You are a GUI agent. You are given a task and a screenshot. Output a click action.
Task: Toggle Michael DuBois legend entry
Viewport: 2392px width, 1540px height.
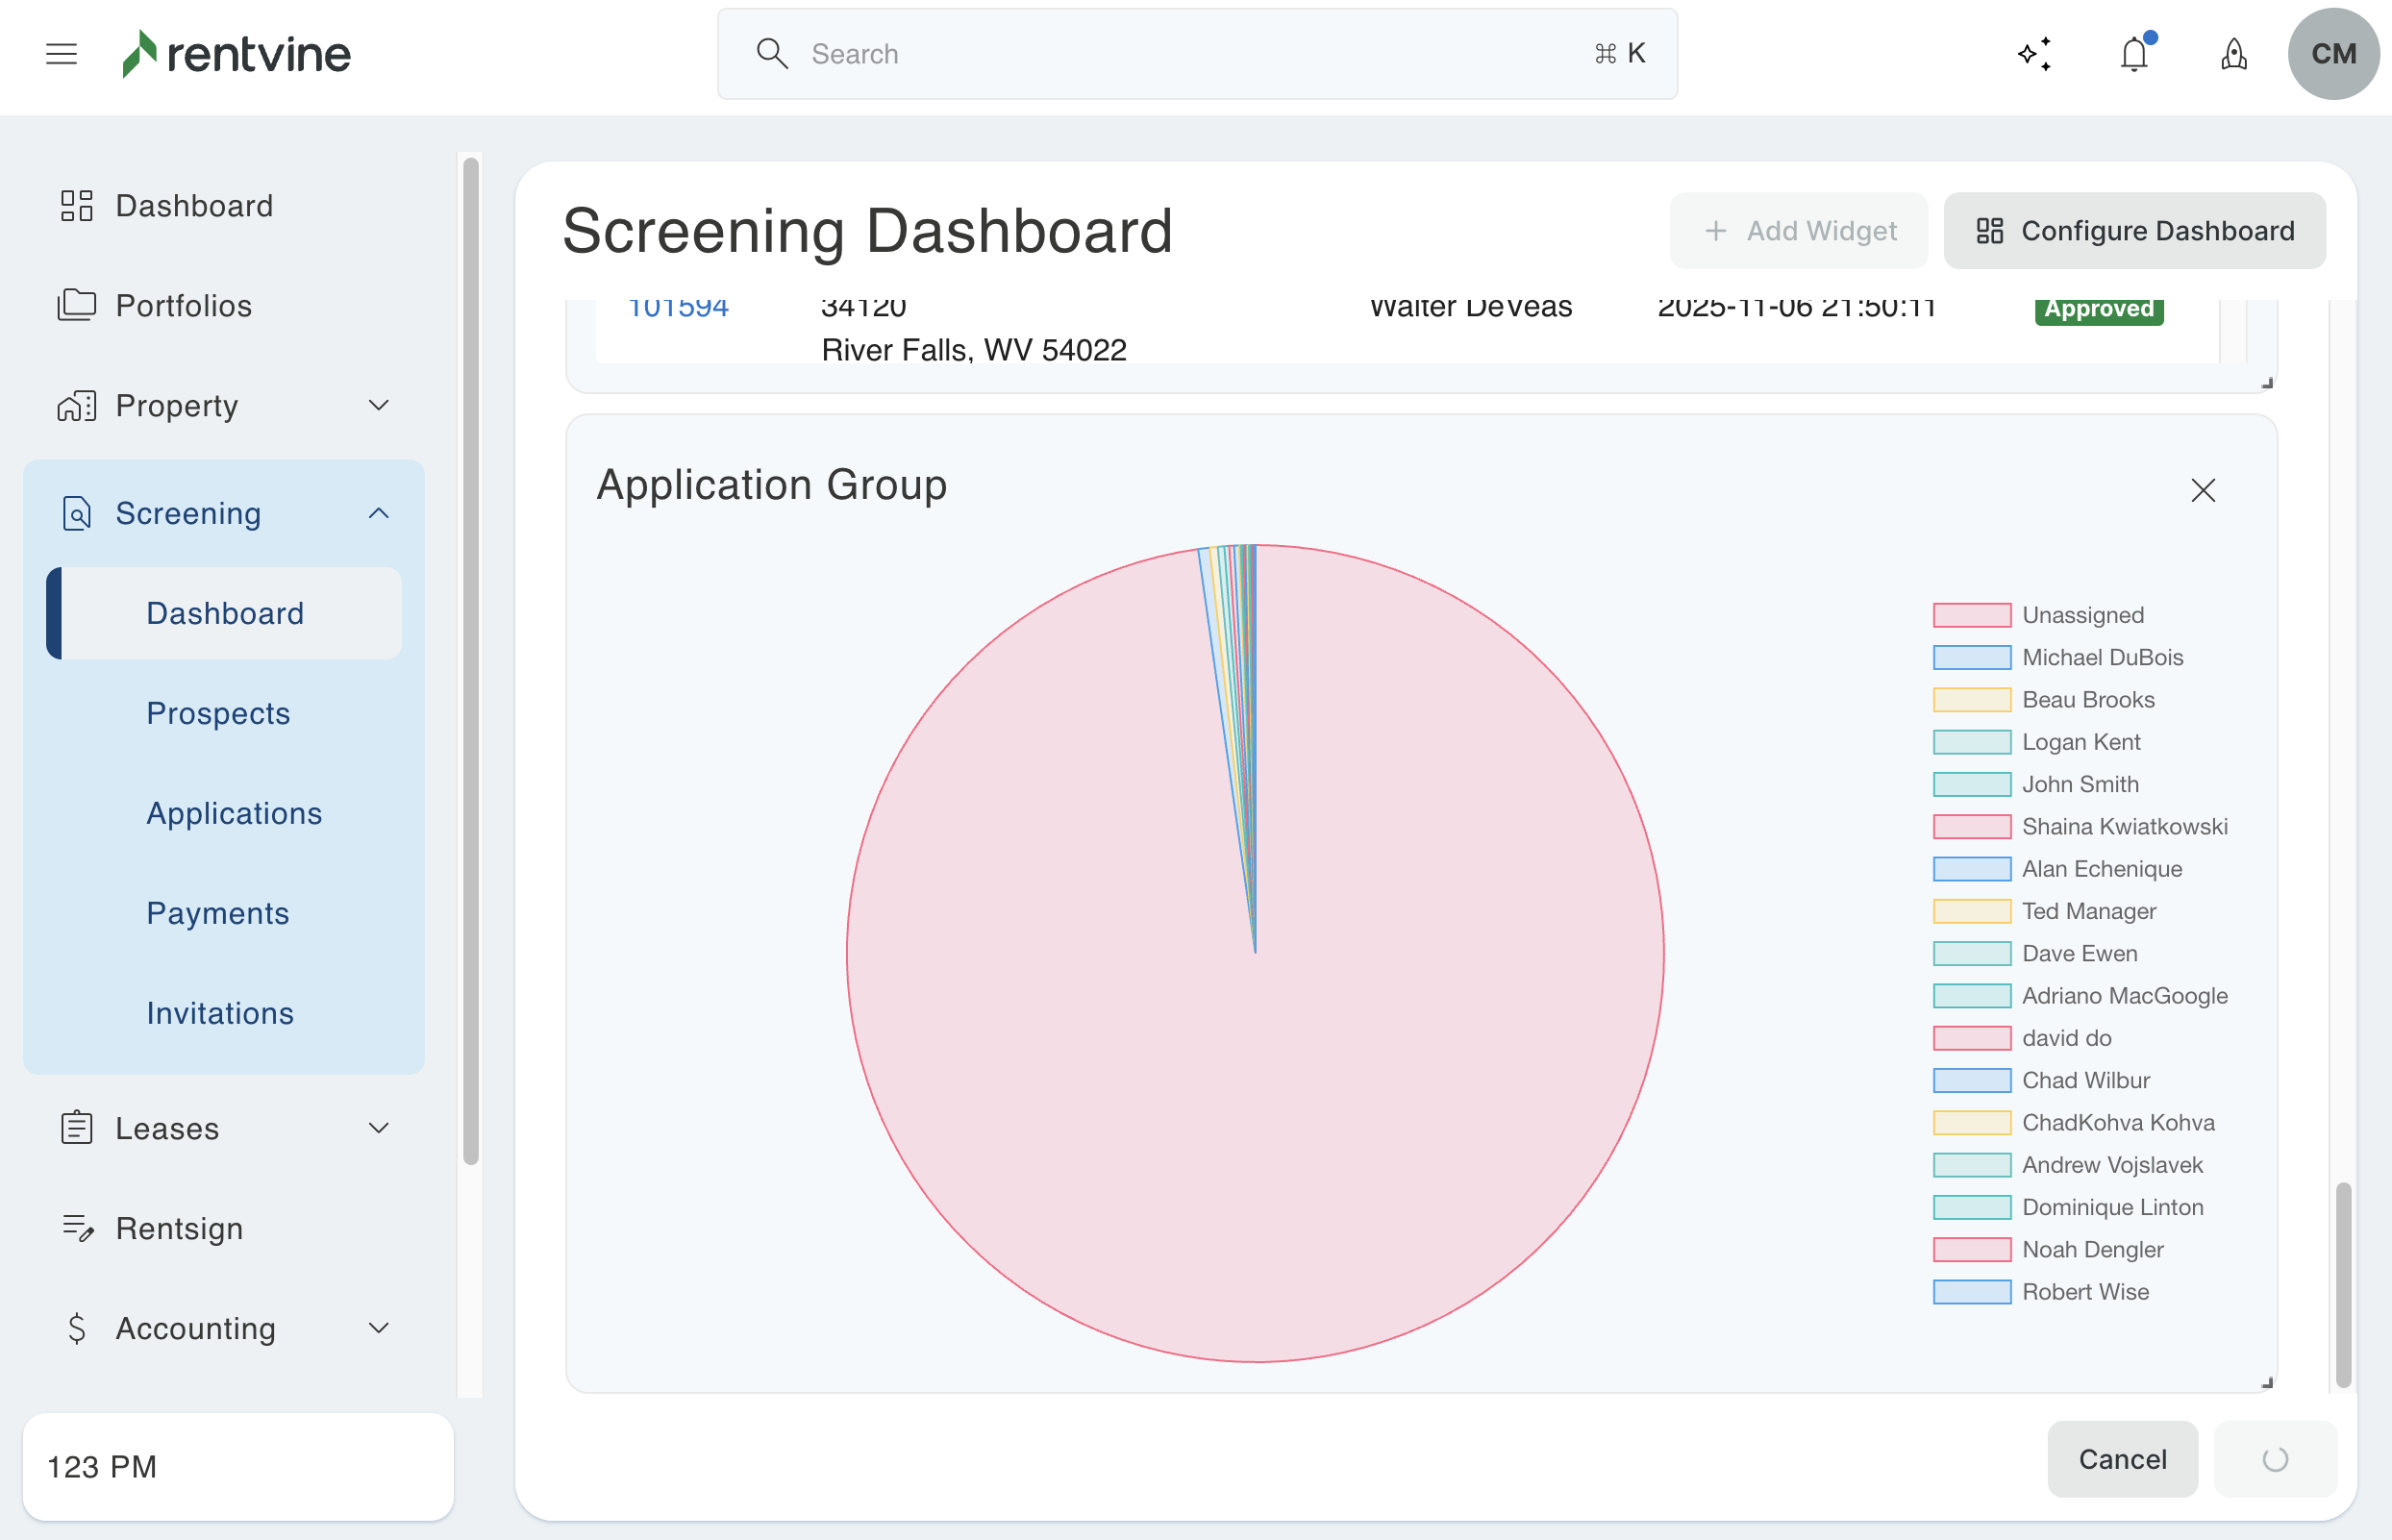coord(2101,657)
